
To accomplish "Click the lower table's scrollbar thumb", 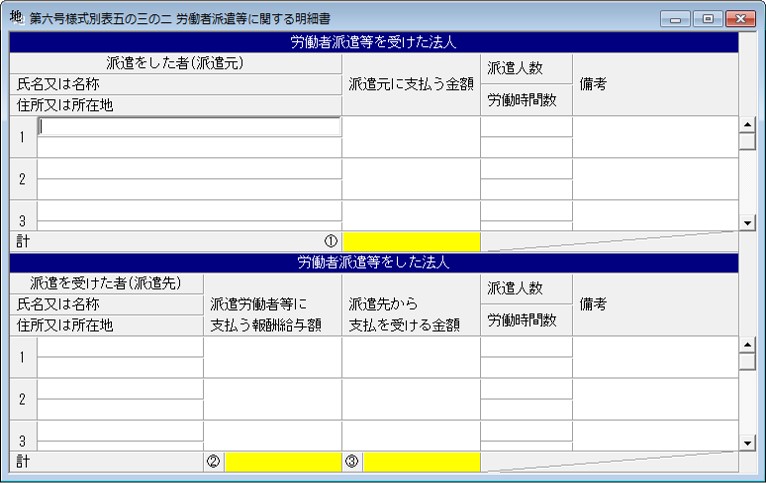I will point(747,361).
